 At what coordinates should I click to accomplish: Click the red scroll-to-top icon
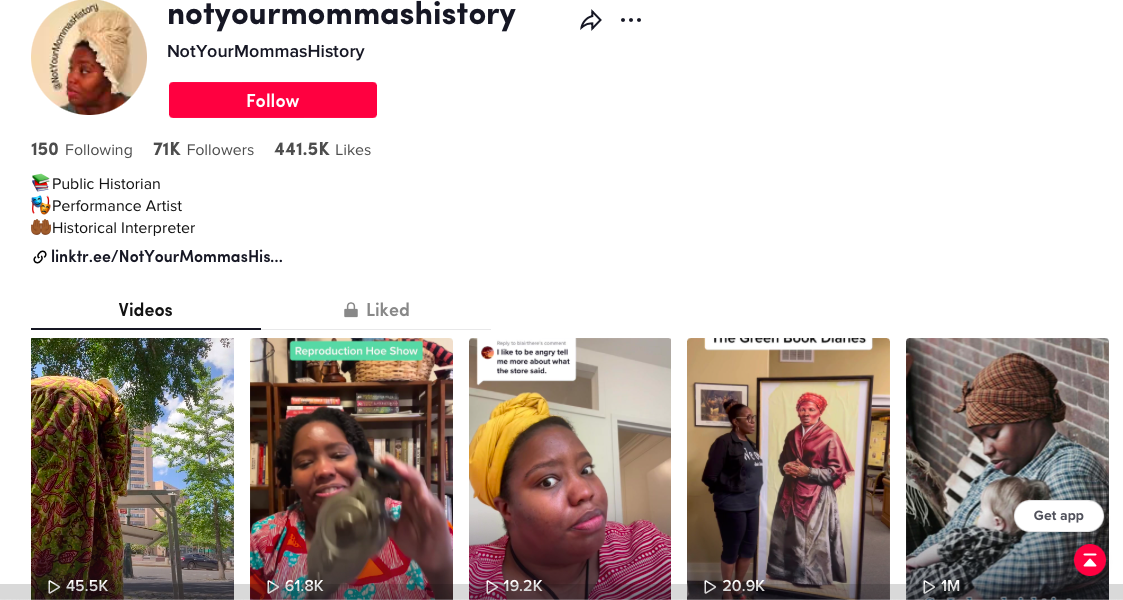click(x=1089, y=561)
